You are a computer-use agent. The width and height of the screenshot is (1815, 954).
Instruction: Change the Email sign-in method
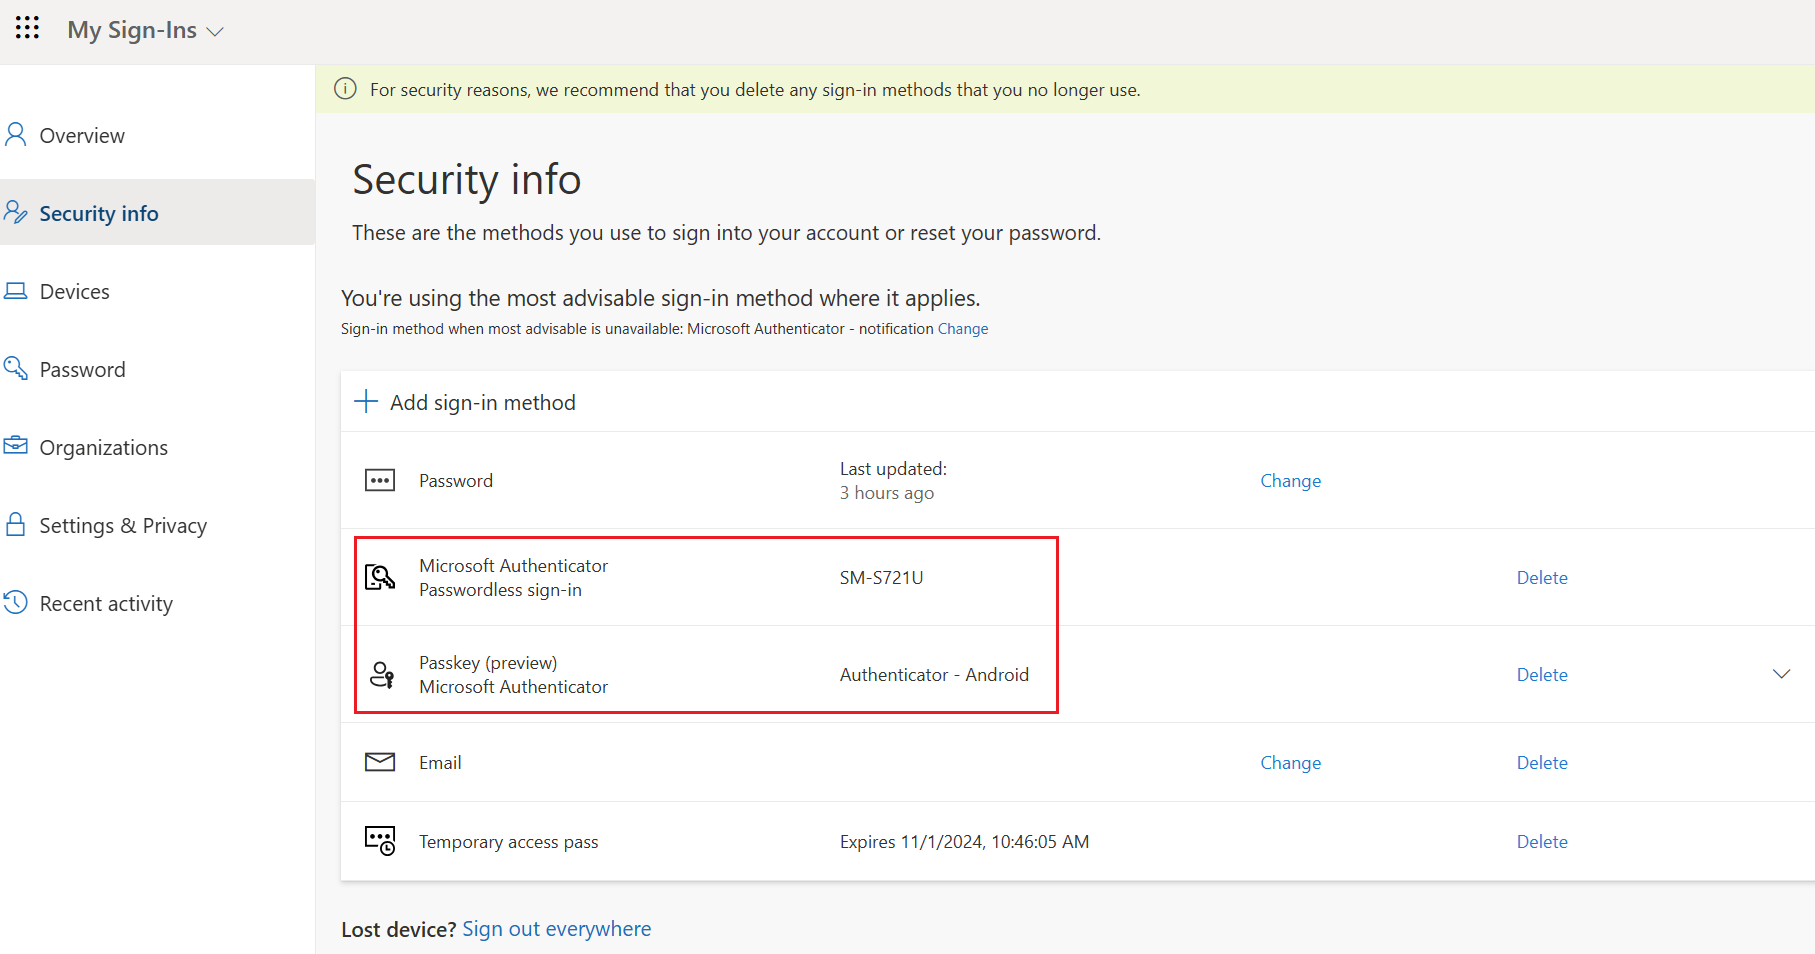[1290, 761]
